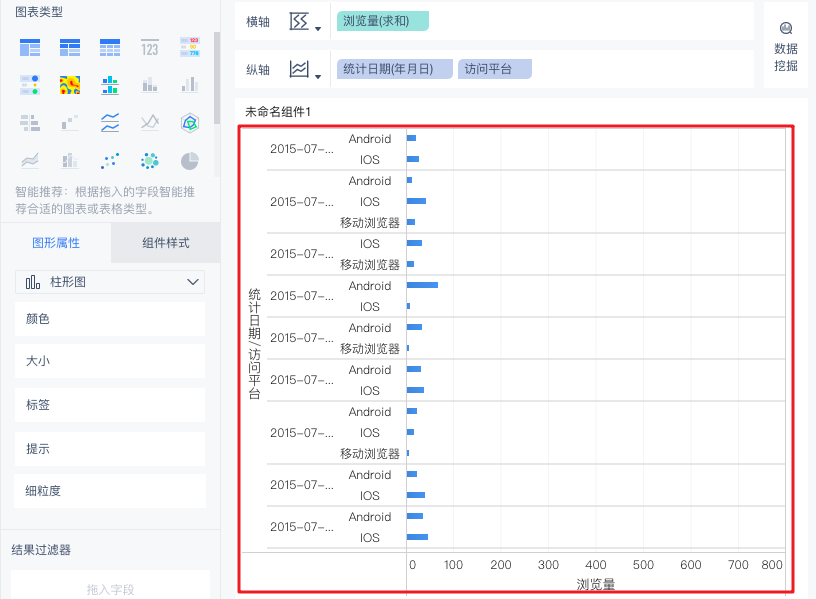The width and height of the screenshot is (816, 599).
Task: Open the 数据挖掘 data mining tool
Action: coord(785,47)
